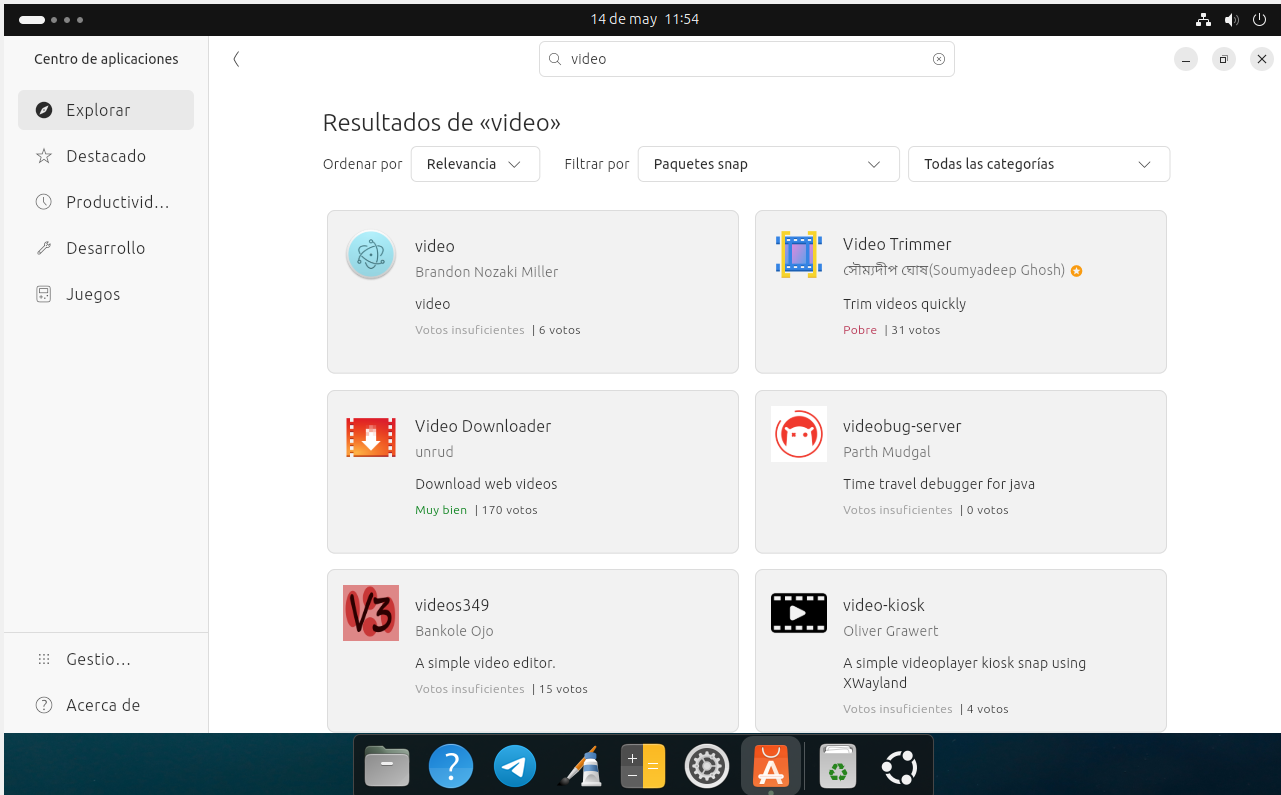Click the Video Downloader app icon

pos(371,438)
